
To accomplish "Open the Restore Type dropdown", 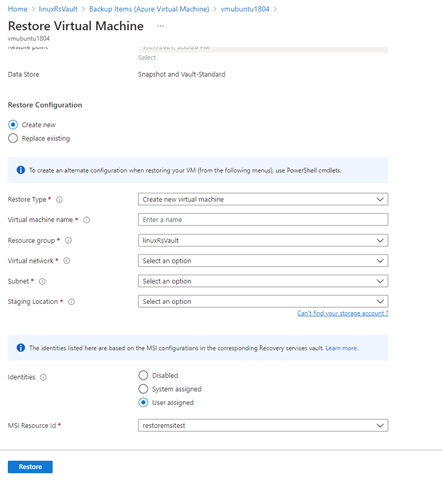I will click(x=263, y=199).
